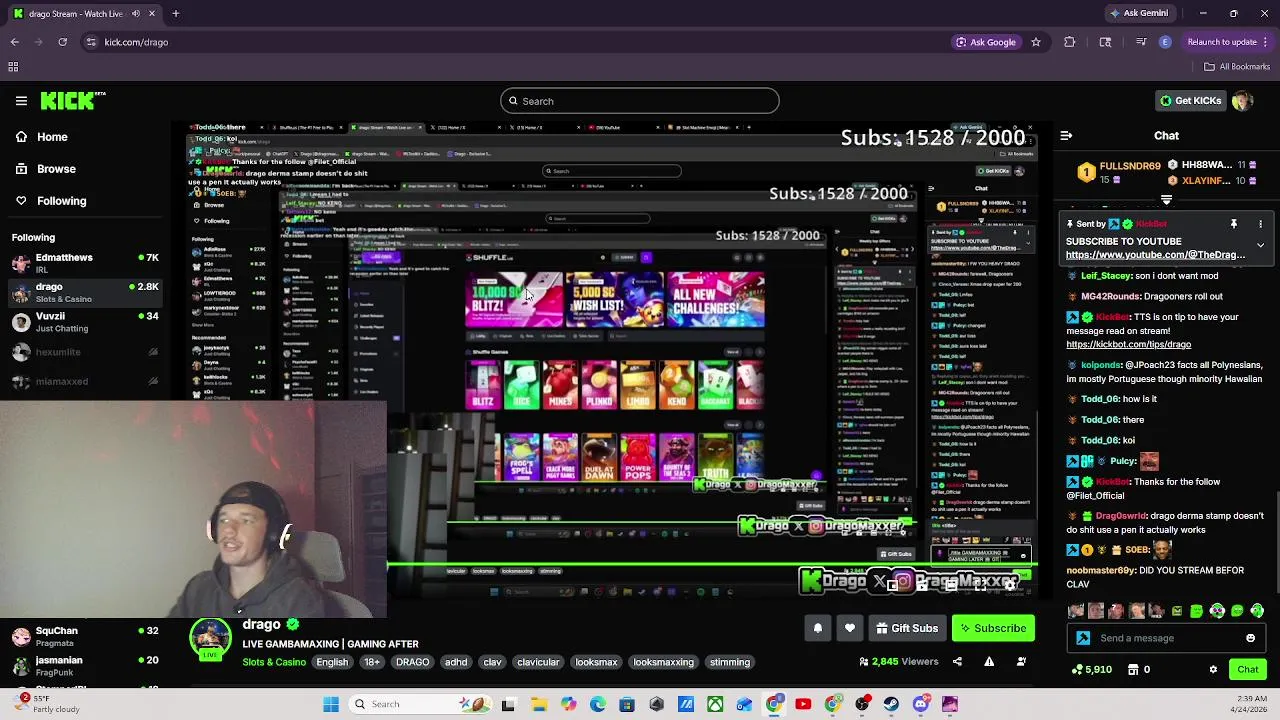Click drago's live avatar
The width and height of the screenshot is (1280, 720).
[x=210, y=639]
